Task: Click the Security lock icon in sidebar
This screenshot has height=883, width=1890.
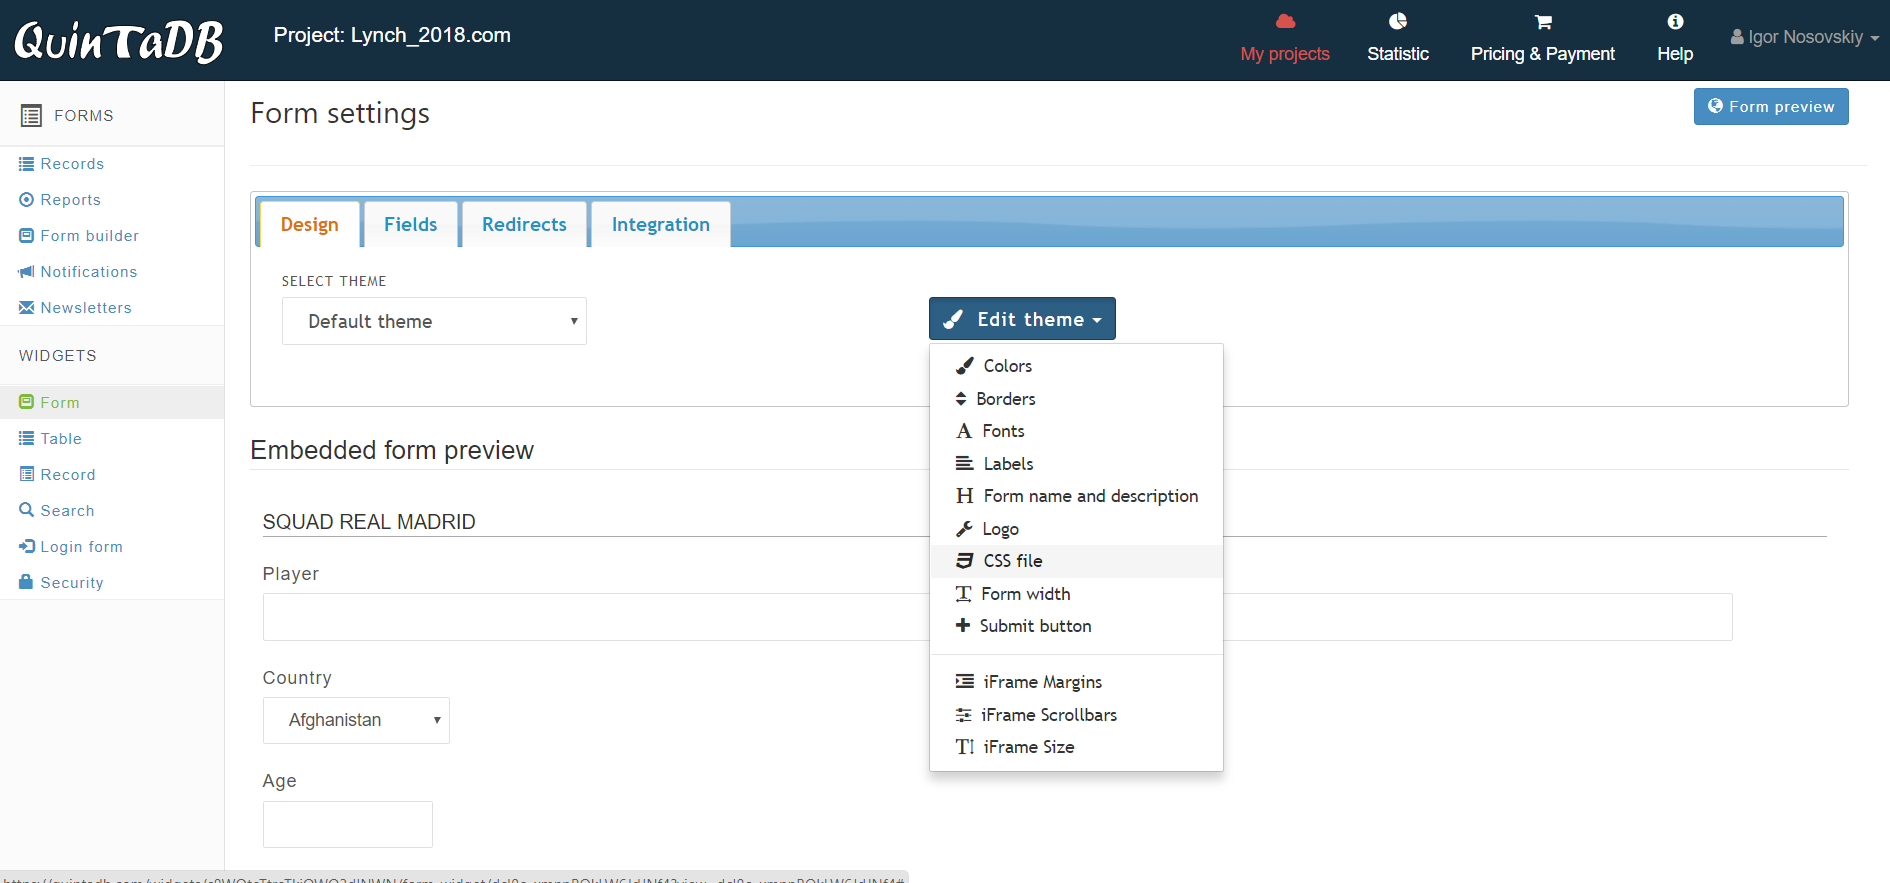Action: [26, 582]
